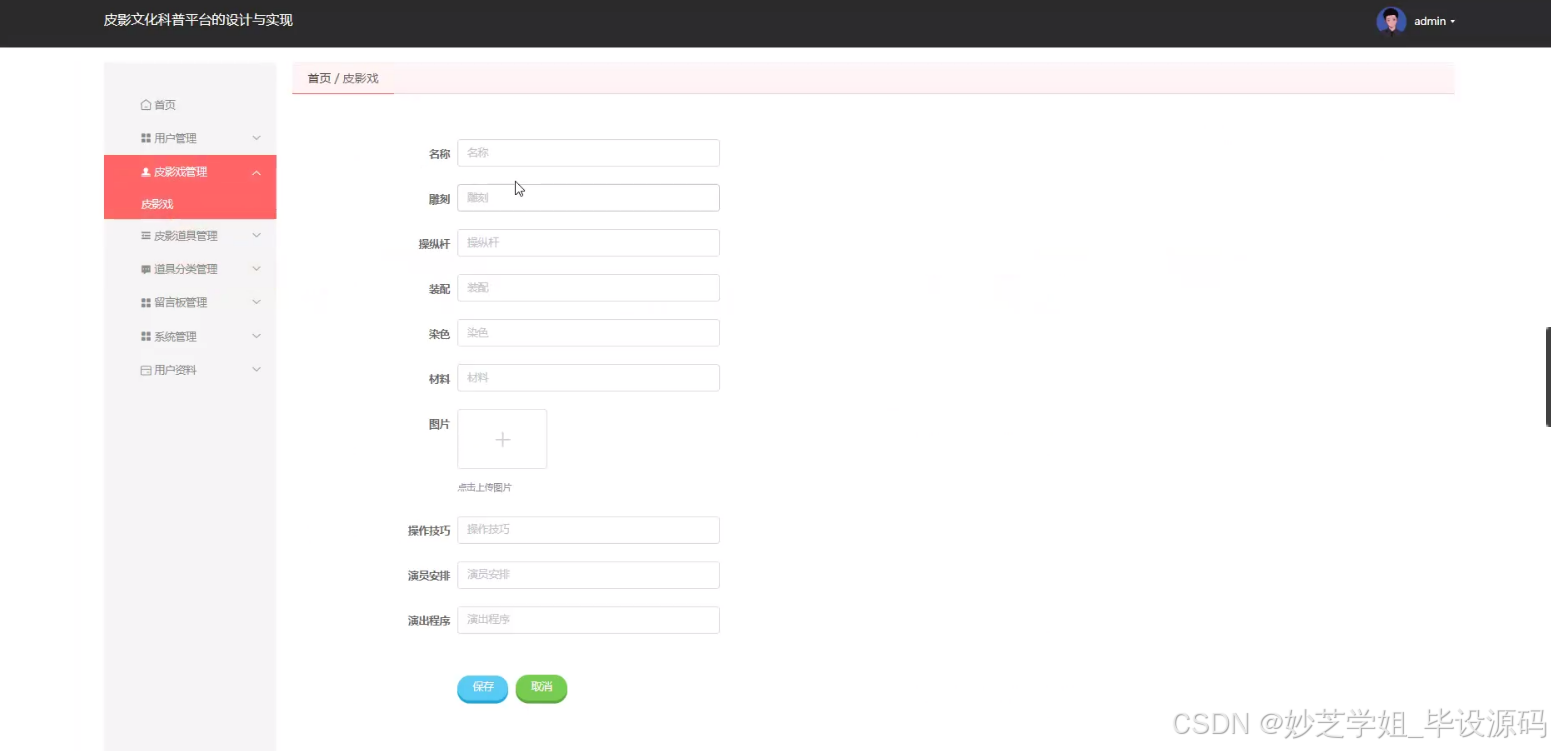
Task: Open the 皮影道具管理 menu
Action: tap(190, 236)
